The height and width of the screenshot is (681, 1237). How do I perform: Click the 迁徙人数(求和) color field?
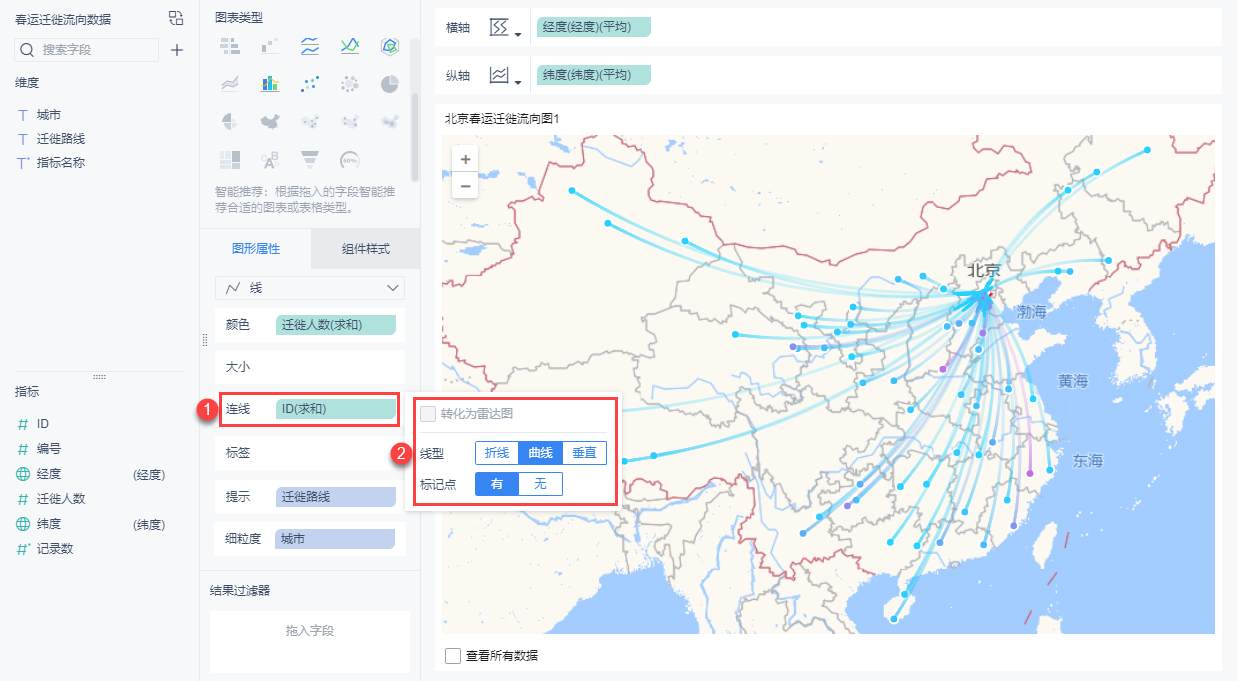(x=336, y=325)
